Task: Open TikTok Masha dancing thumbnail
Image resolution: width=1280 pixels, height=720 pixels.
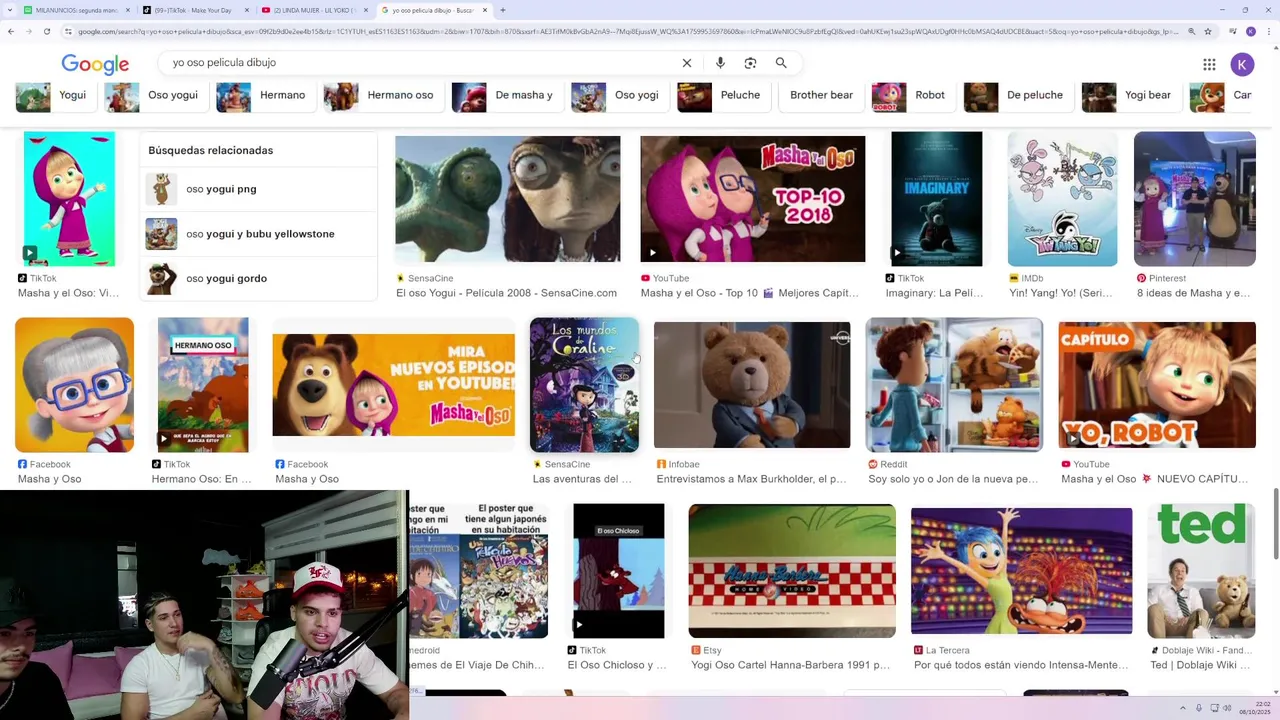Action: pos(69,198)
